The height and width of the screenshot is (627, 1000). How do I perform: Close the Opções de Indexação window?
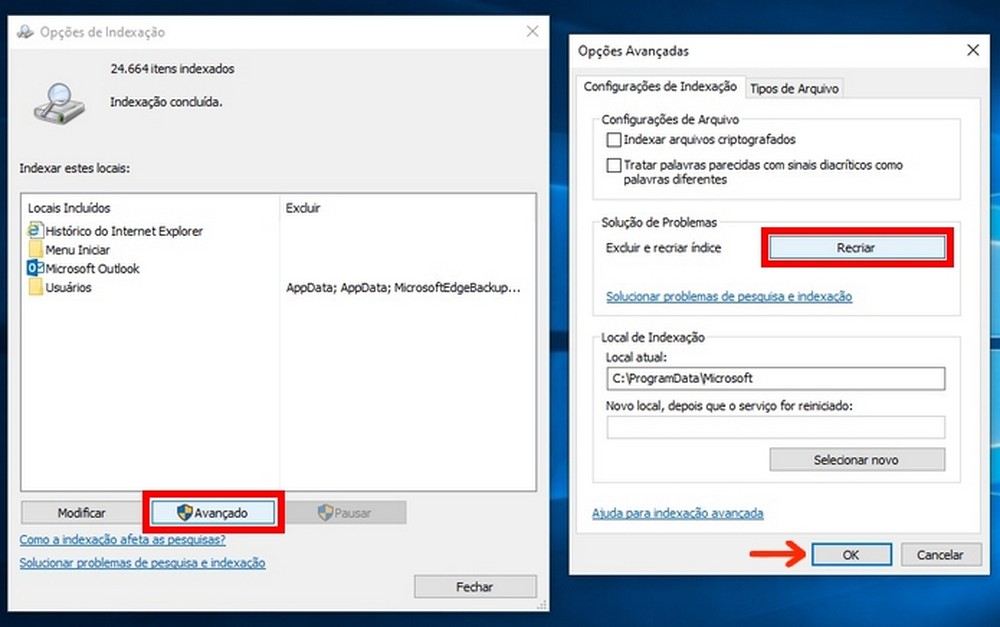coord(533,31)
